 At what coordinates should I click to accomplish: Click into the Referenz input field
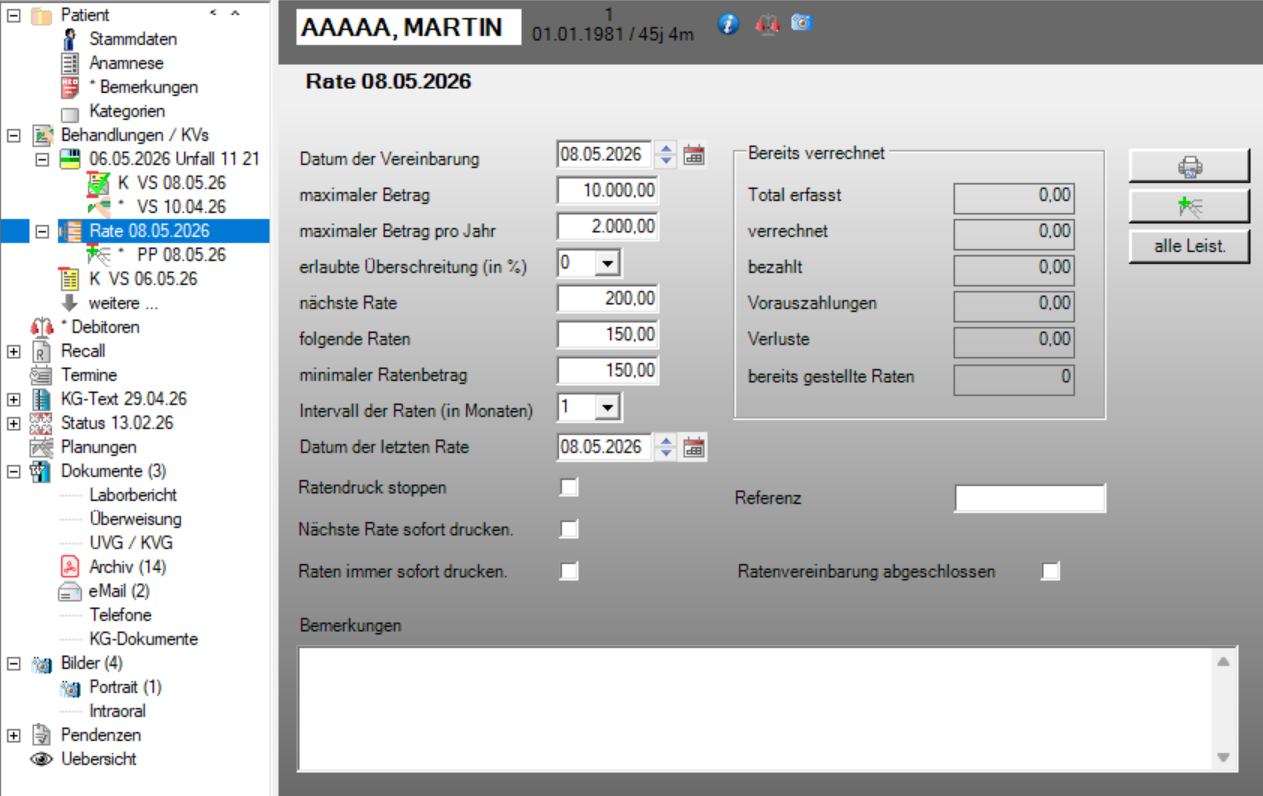[x=1030, y=498]
